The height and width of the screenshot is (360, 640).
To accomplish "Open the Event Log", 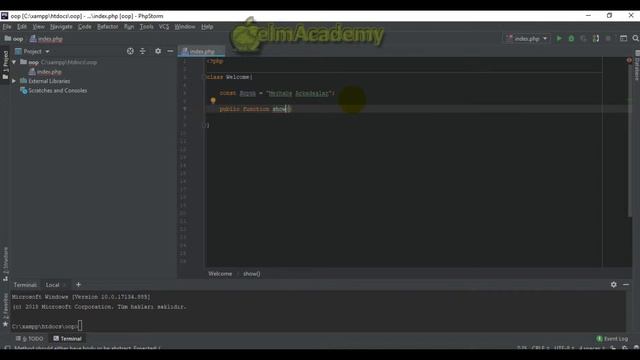I will pyautogui.click(x=612, y=339).
